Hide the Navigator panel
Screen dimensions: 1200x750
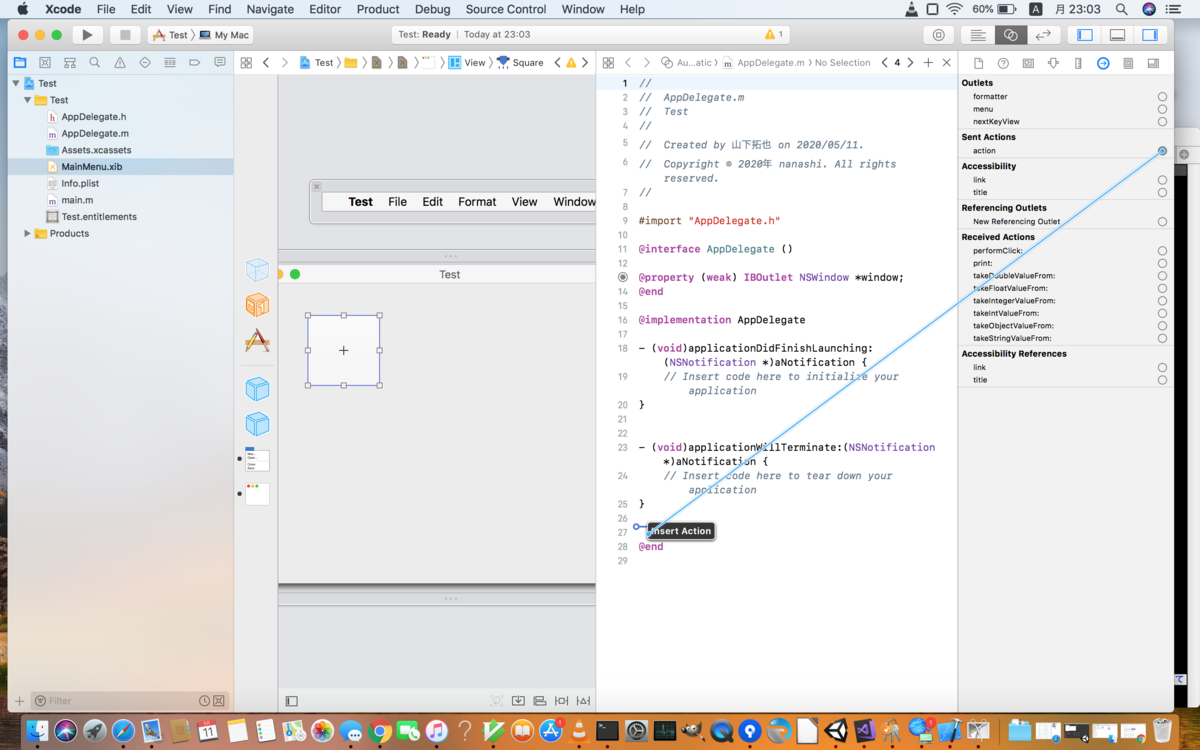click(x=1085, y=35)
